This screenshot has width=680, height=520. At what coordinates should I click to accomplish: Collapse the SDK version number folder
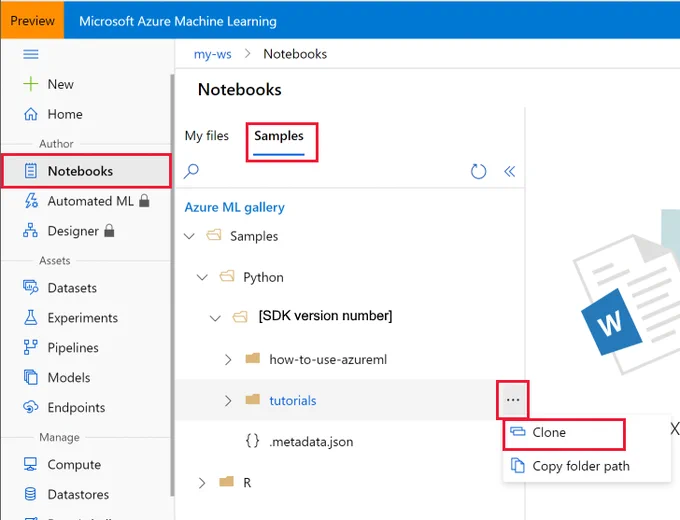(x=215, y=318)
